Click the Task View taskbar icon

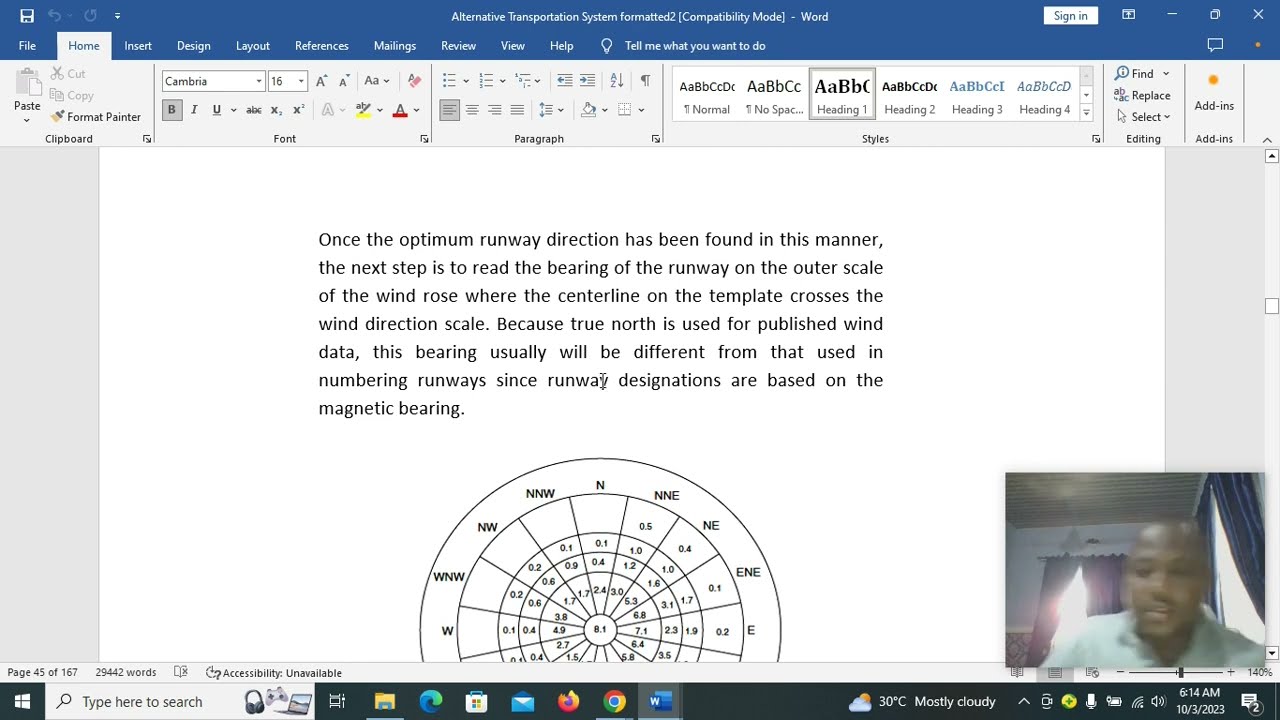(x=337, y=702)
